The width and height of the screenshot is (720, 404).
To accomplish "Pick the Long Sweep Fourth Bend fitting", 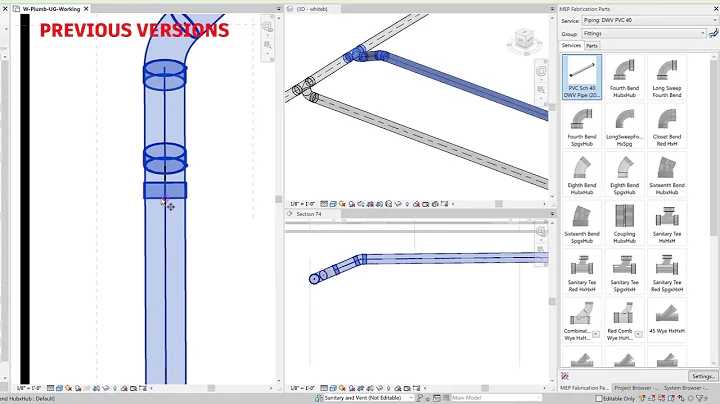I will point(667,77).
